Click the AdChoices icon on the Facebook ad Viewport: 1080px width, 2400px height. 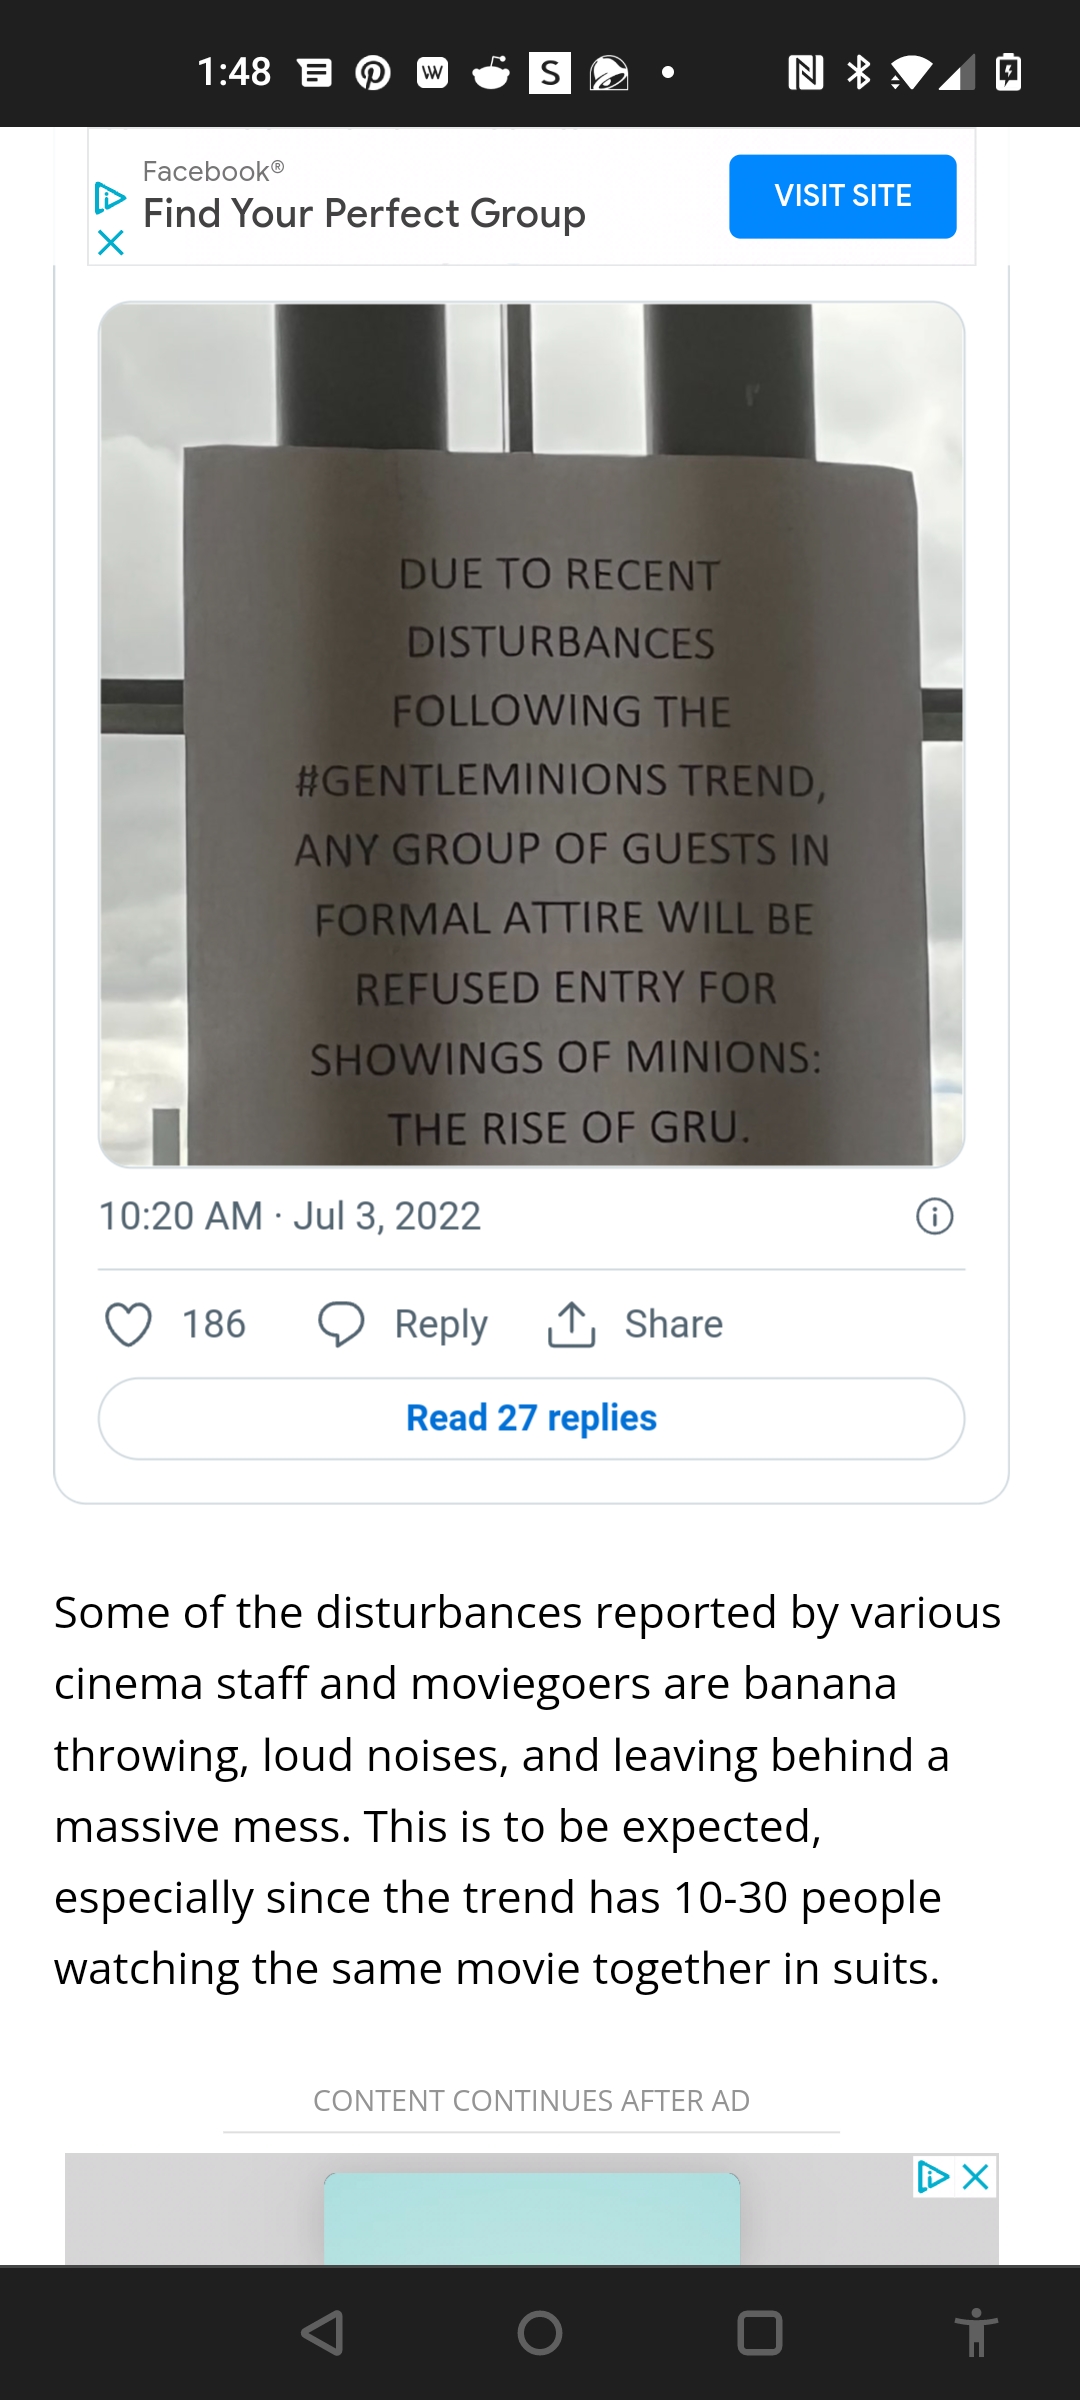pos(109,199)
